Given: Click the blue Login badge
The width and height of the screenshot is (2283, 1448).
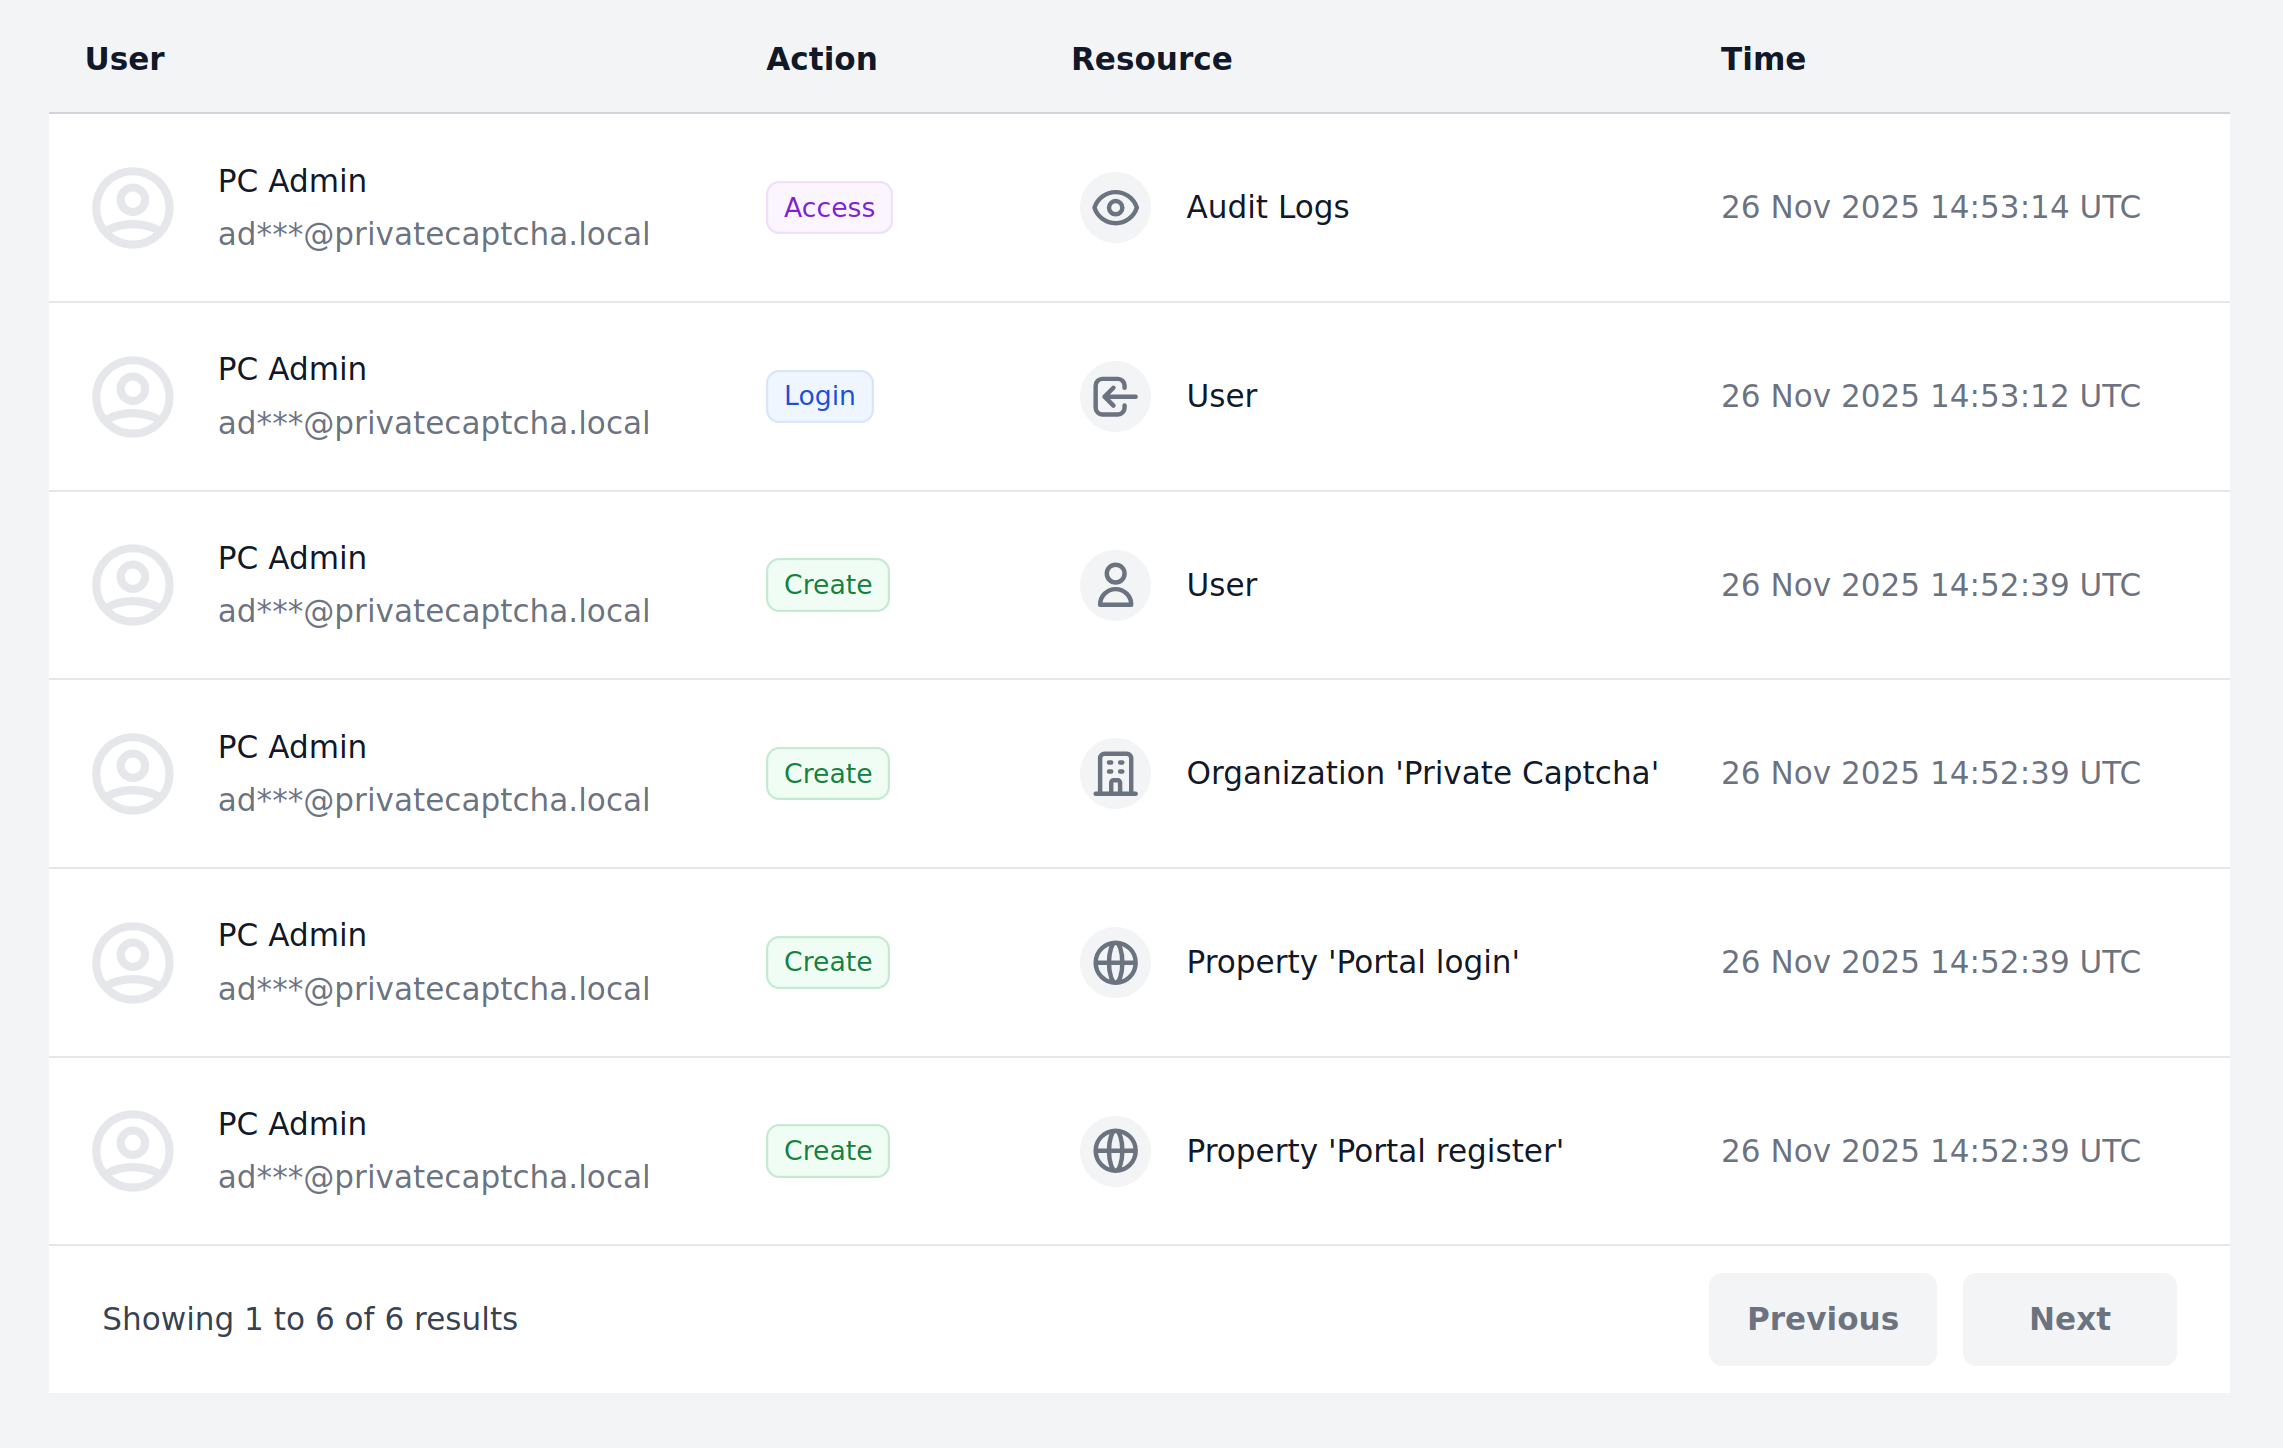Looking at the screenshot, I should pyautogui.click(x=819, y=397).
